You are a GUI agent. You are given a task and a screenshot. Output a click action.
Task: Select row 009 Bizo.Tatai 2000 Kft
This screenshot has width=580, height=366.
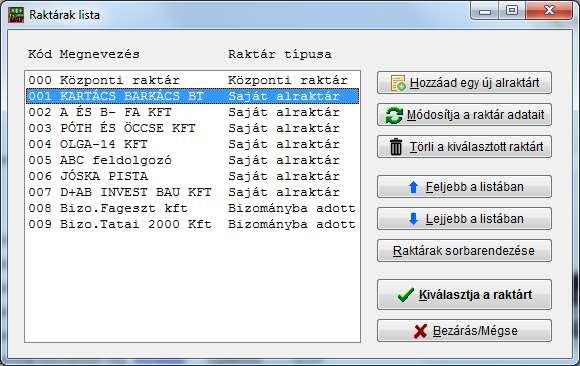tap(192, 224)
